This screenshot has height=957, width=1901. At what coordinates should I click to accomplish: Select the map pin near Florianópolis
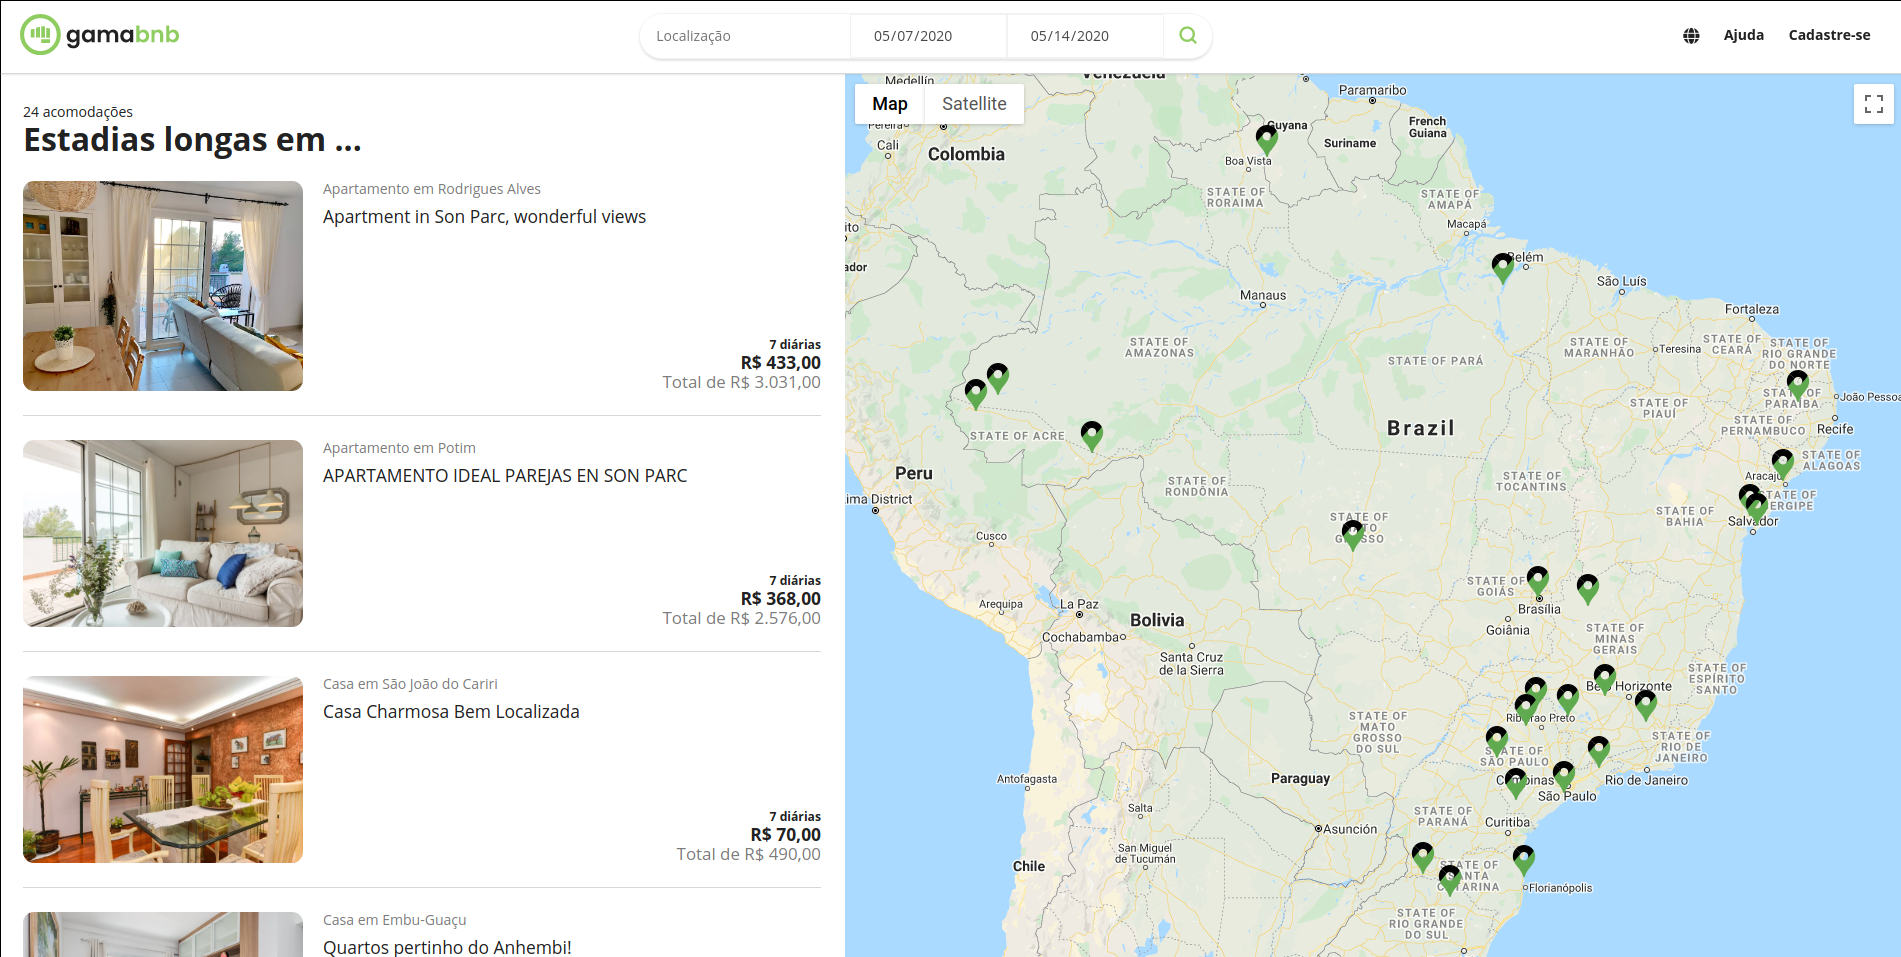(1524, 860)
